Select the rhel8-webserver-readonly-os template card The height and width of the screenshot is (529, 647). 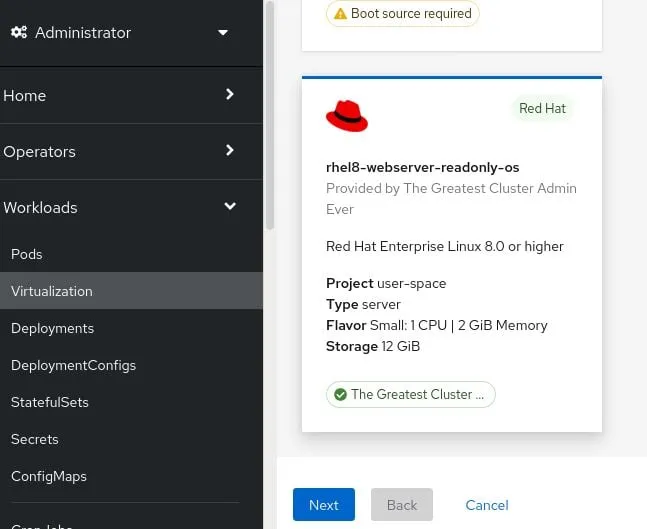click(452, 254)
